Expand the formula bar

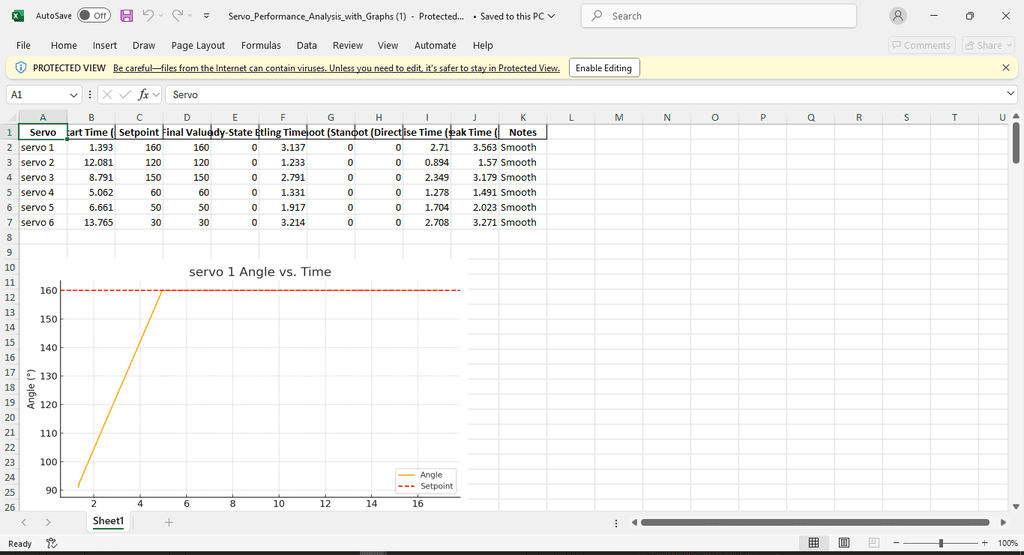point(1010,94)
